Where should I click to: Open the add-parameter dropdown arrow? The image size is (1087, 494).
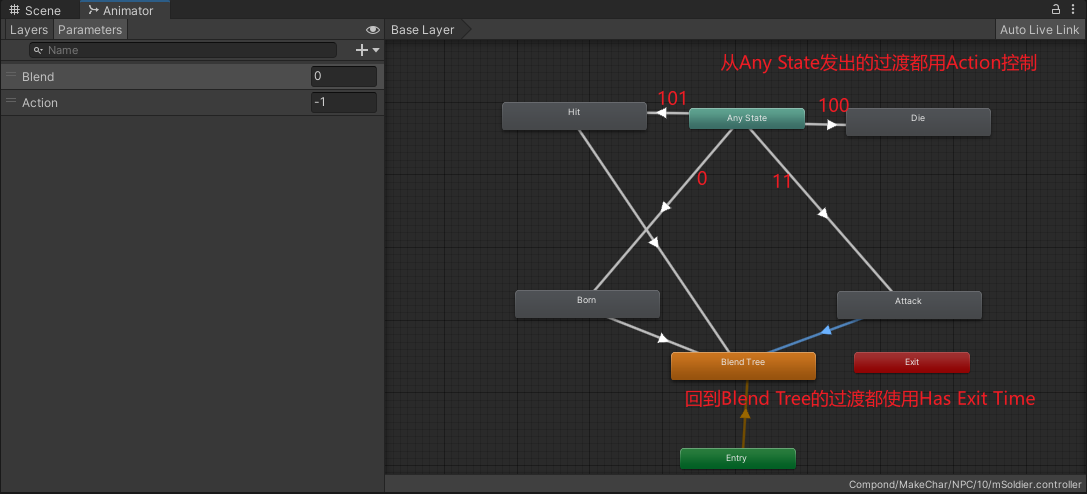(376, 50)
